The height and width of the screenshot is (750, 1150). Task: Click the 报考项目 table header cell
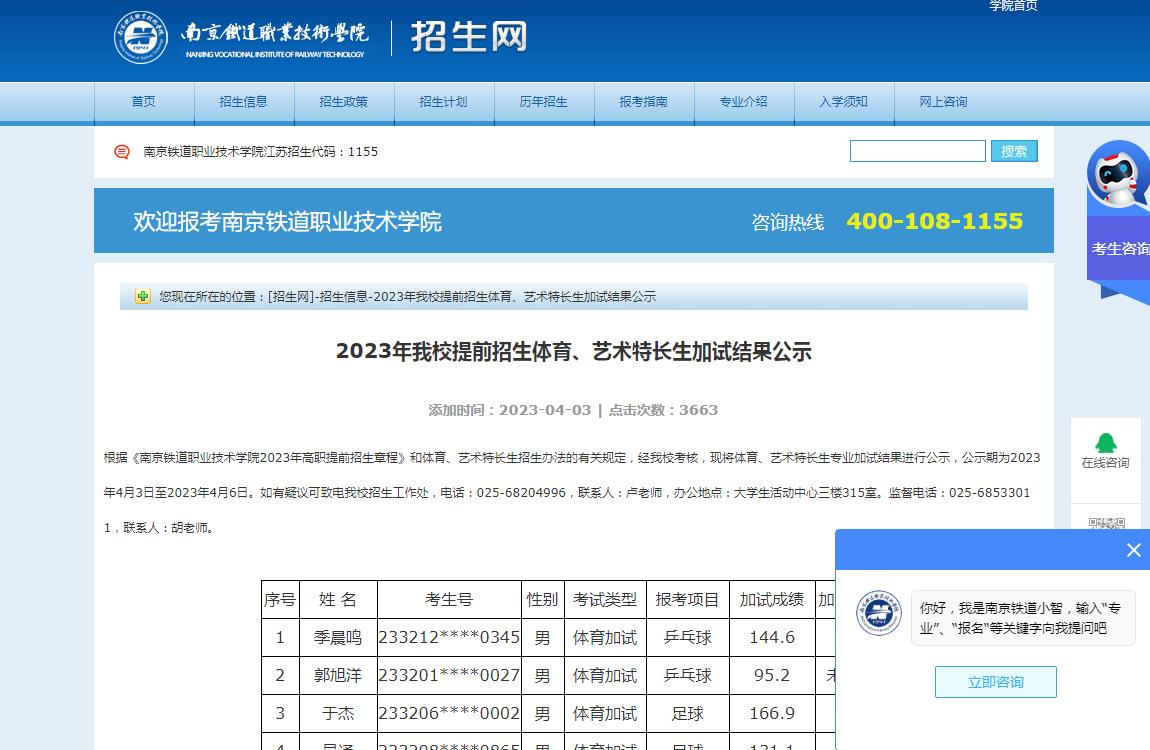tap(687, 600)
